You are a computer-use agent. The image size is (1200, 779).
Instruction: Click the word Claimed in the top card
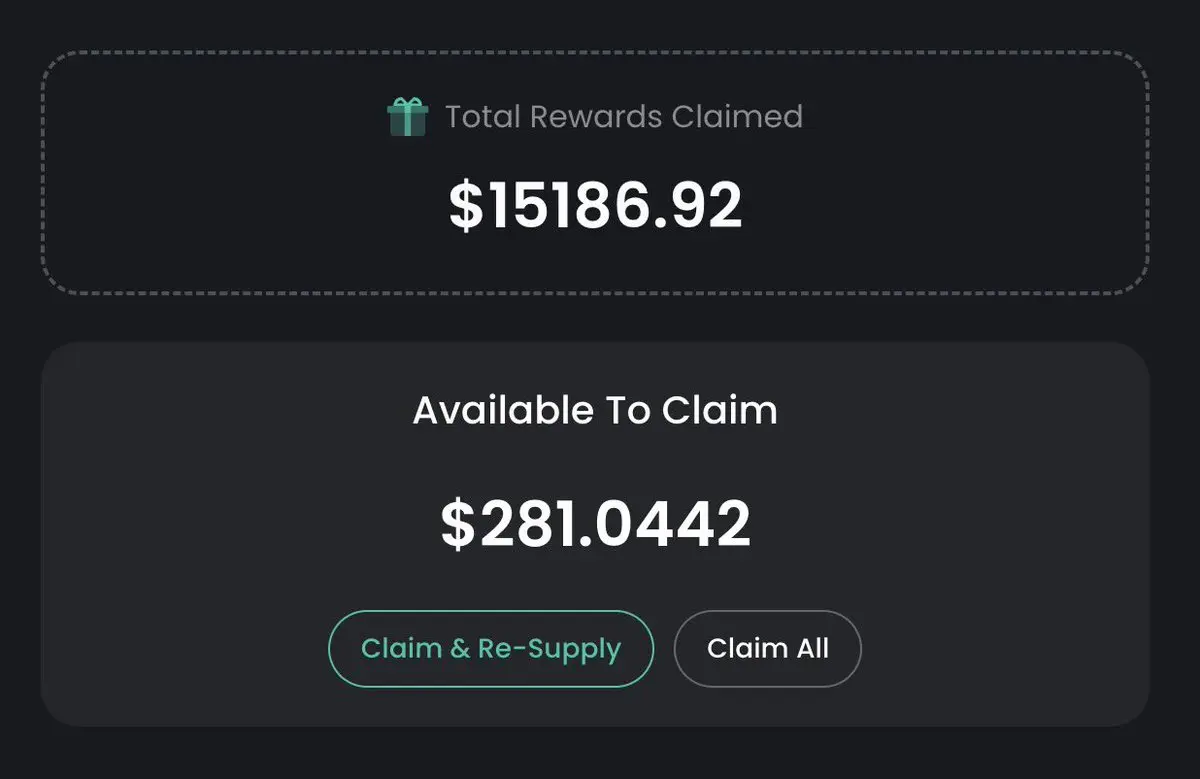click(x=737, y=117)
